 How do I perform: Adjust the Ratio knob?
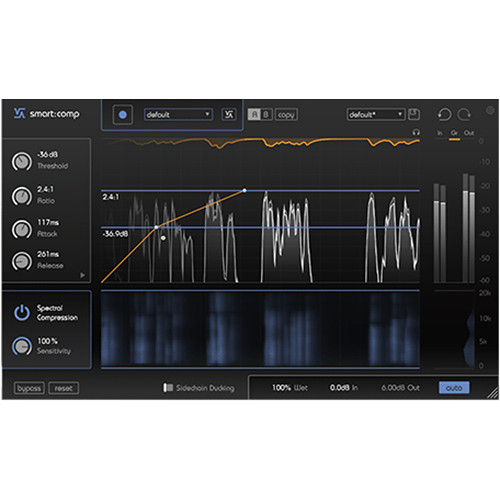pos(22,196)
